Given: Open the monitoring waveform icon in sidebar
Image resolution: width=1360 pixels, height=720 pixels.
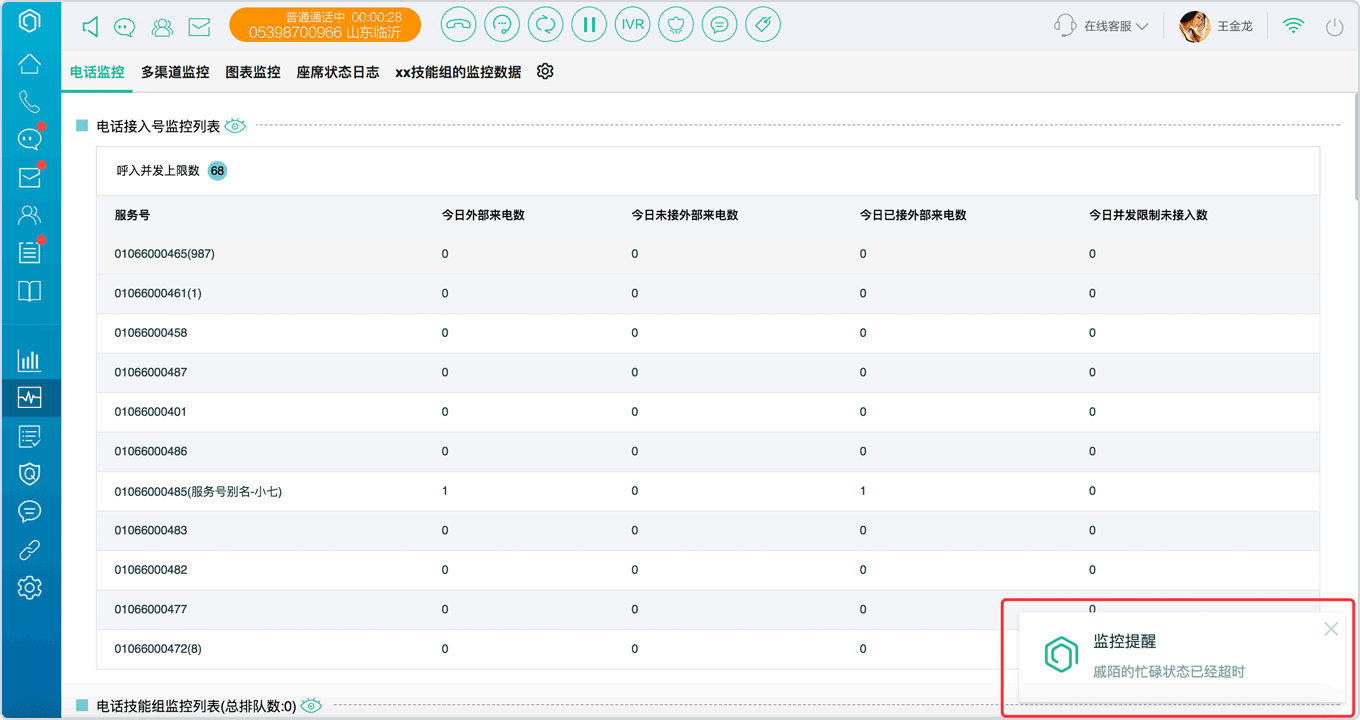Looking at the screenshot, I should click(30, 398).
